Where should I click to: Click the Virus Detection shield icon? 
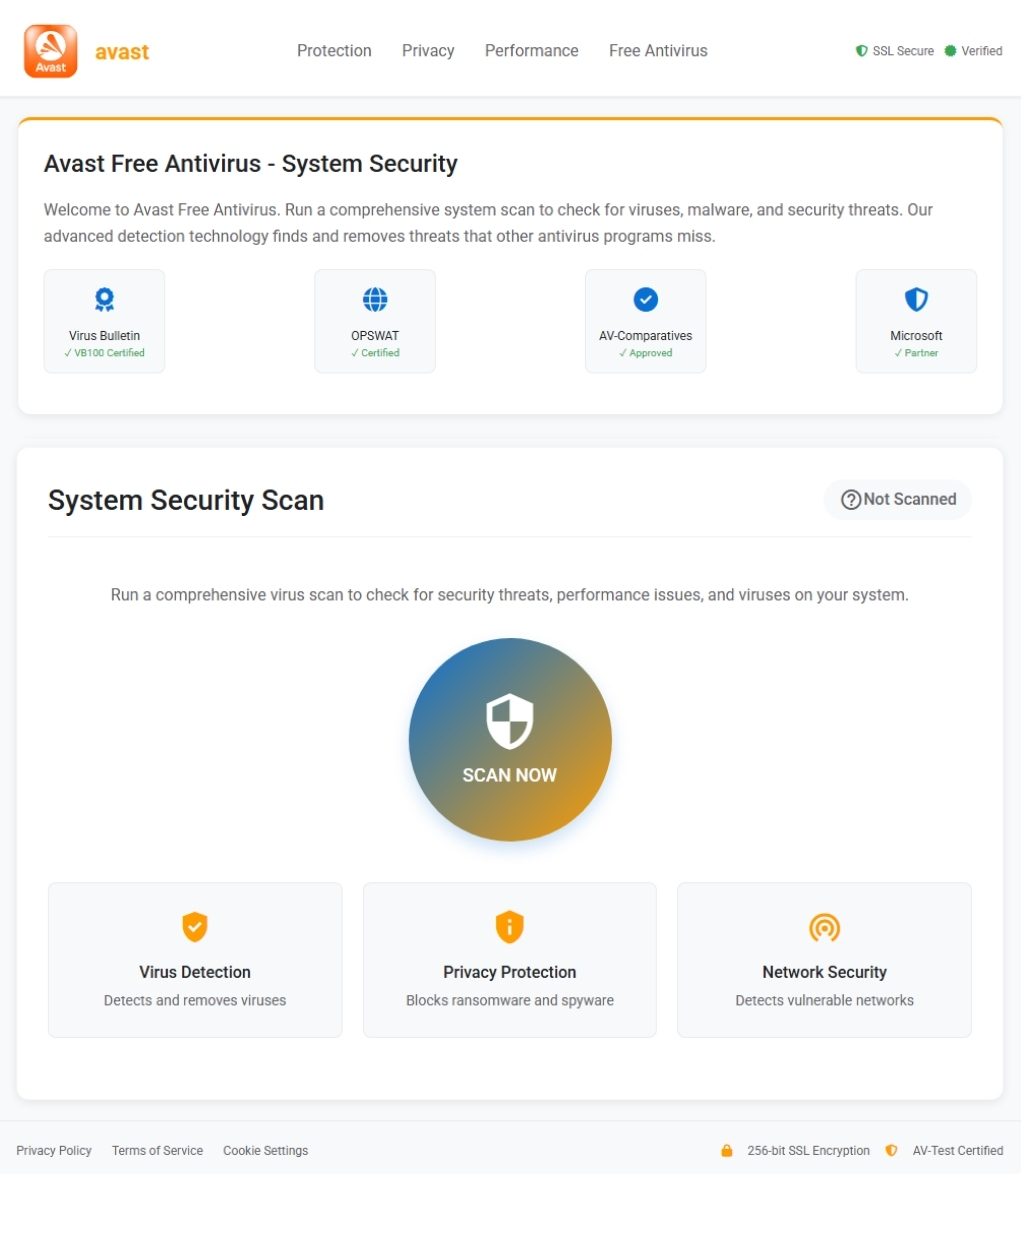click(195, 927)
